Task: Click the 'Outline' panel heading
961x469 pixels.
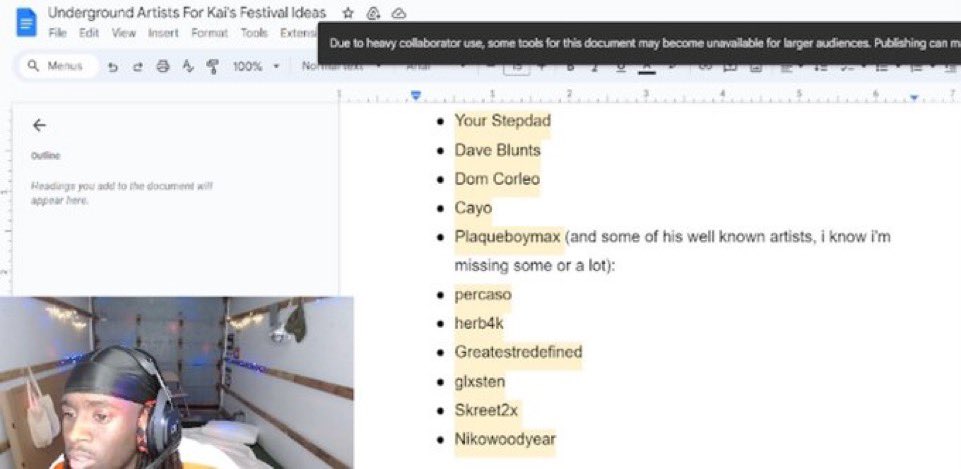Action: click(x=46, y=156)
